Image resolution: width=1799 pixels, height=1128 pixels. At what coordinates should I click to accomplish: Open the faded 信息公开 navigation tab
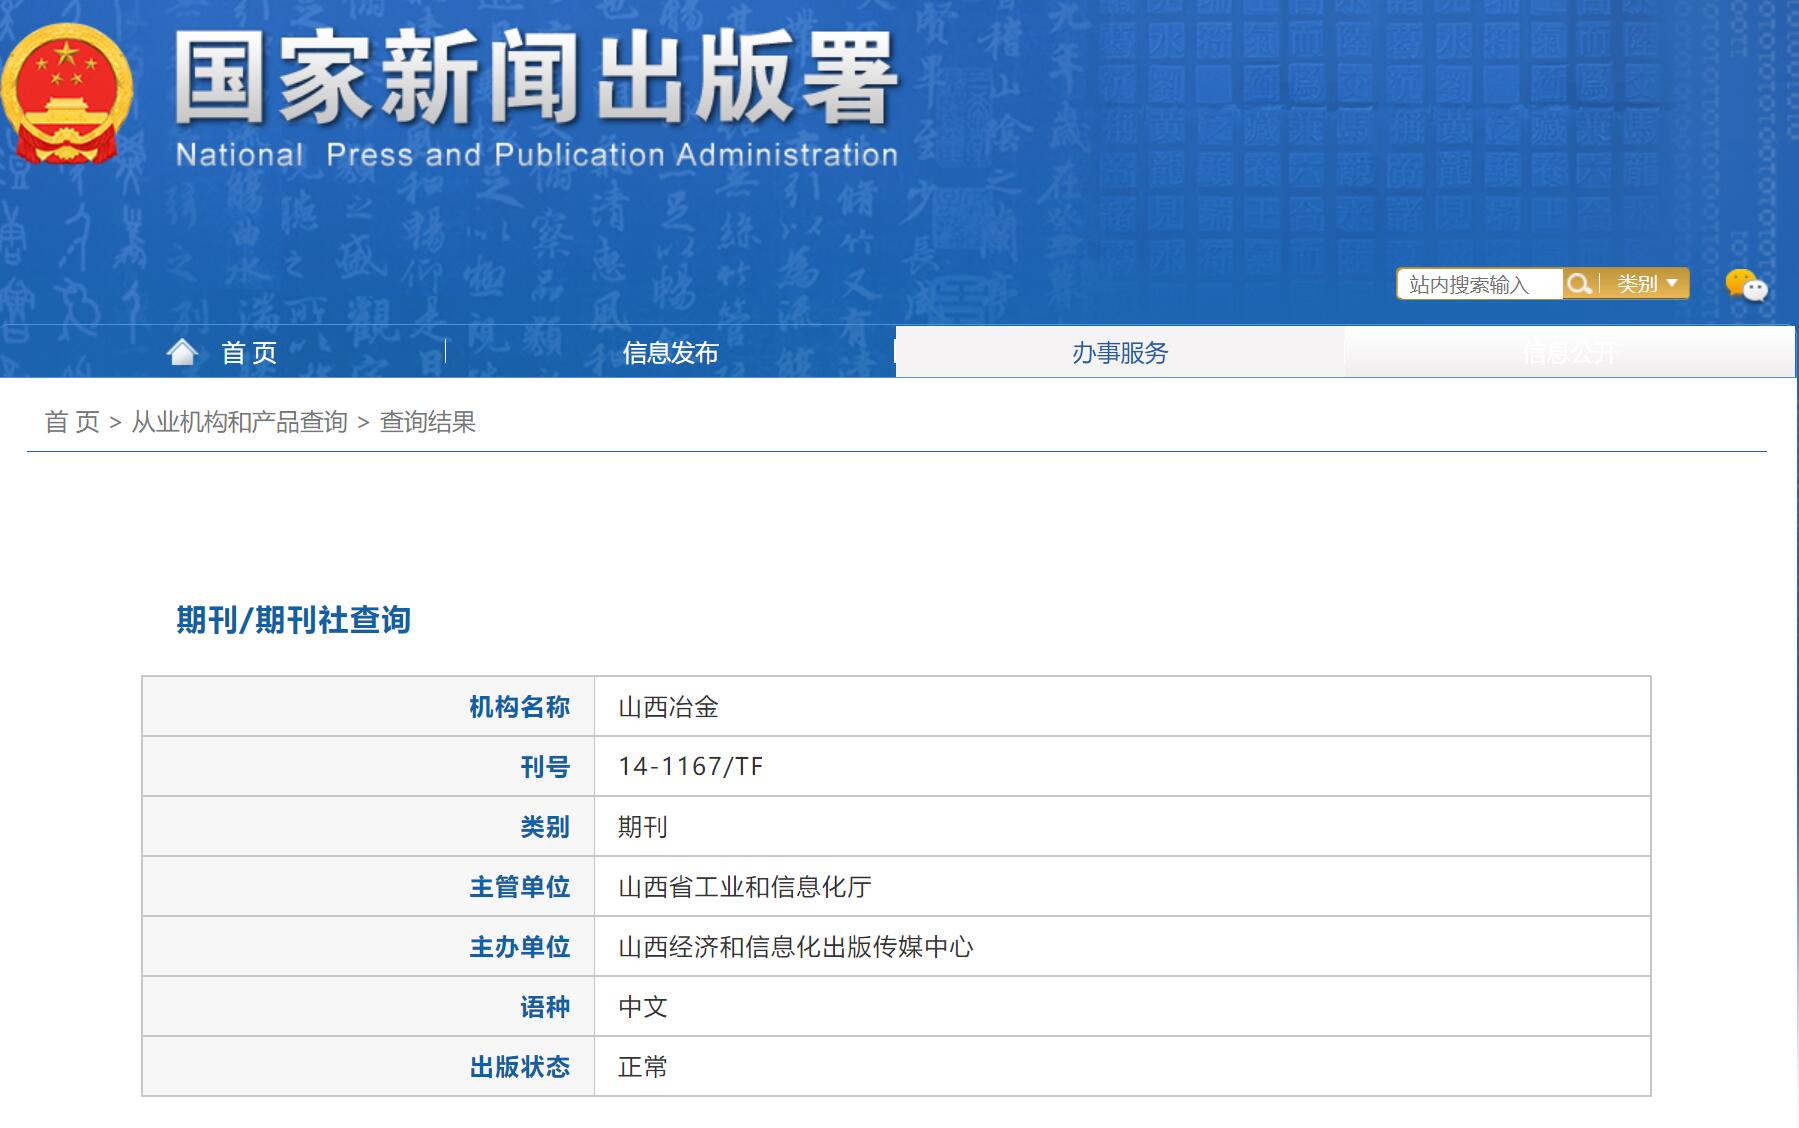point(1568,353)
